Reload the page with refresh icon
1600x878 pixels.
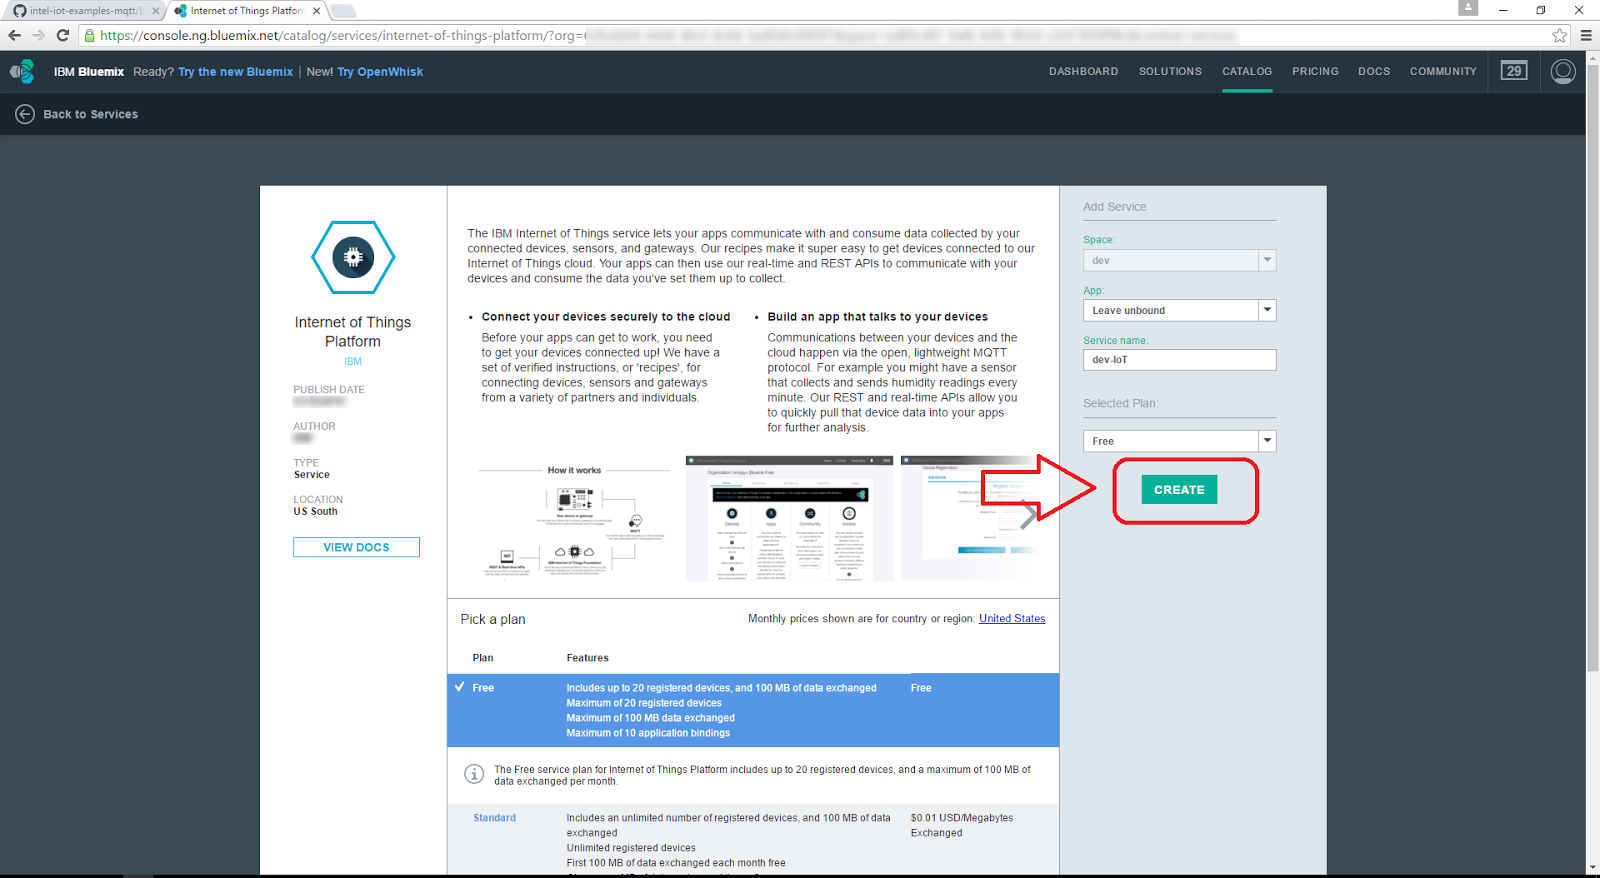63,35
